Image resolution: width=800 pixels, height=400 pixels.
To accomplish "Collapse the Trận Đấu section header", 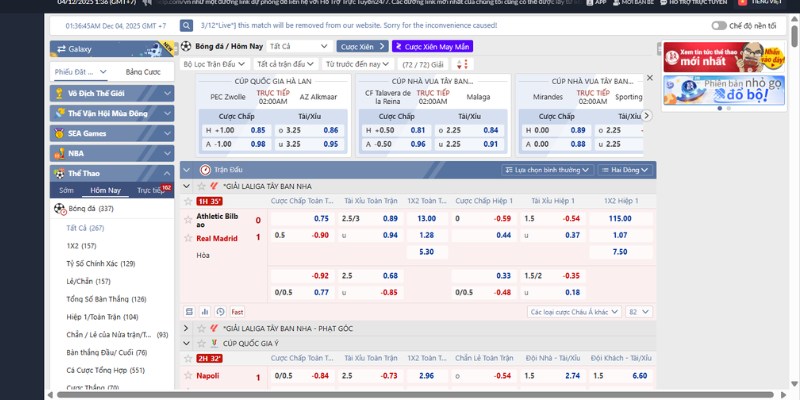I will click(186, 169).
